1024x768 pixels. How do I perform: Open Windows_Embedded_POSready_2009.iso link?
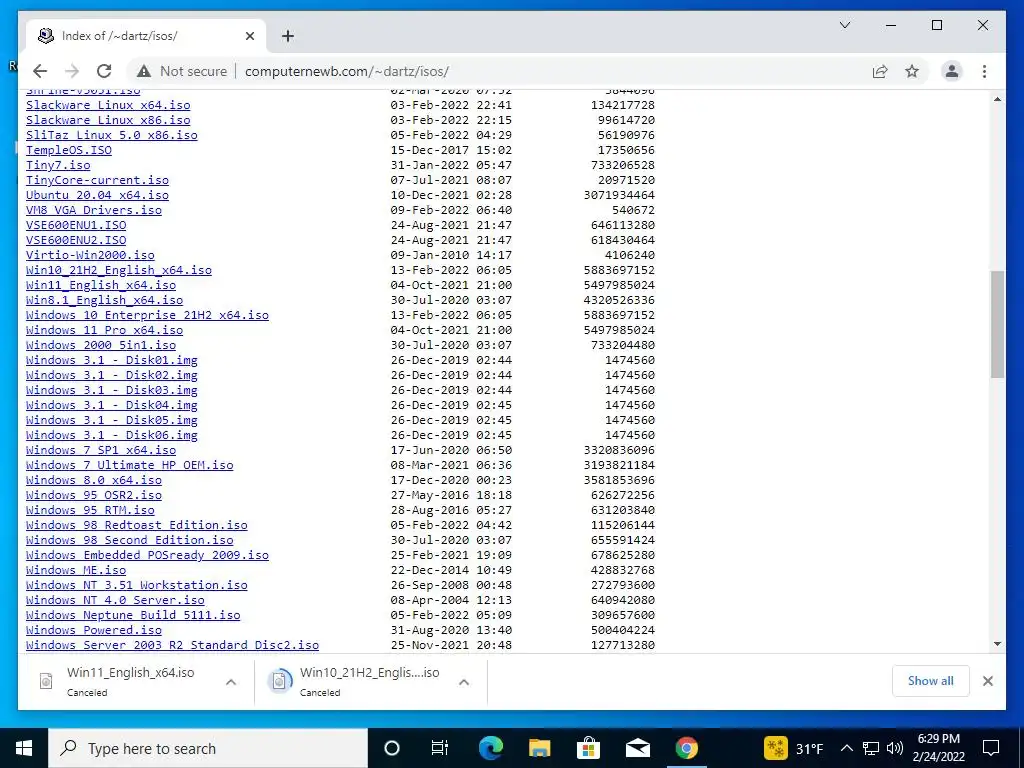click(x=147, y=556)
